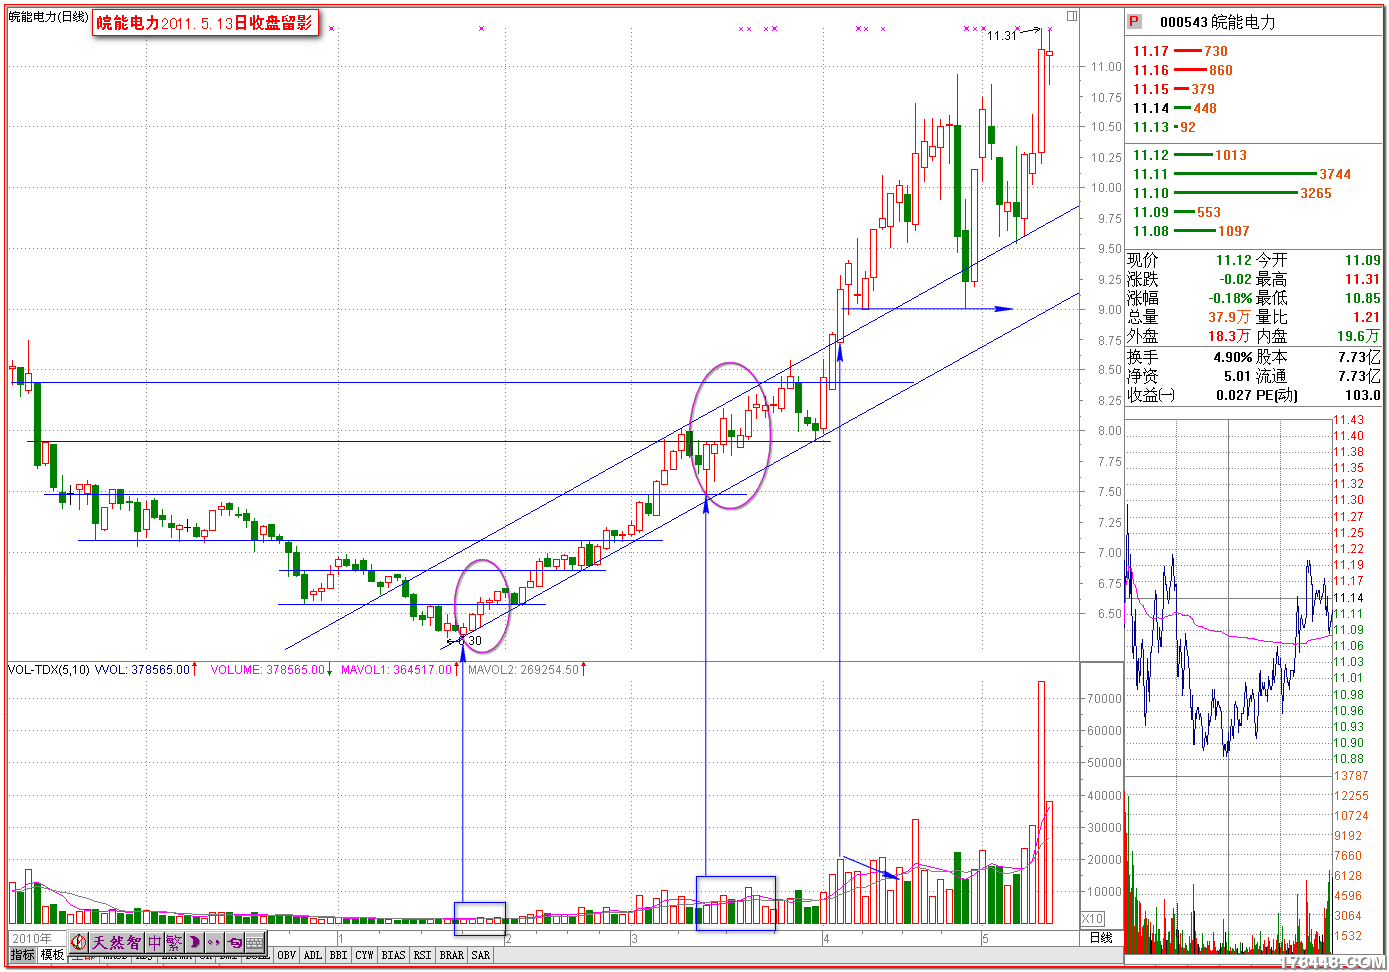1389x972 pixels.
Task: Click the 现价 11.12 value
Action: [x=1234, y=260]
